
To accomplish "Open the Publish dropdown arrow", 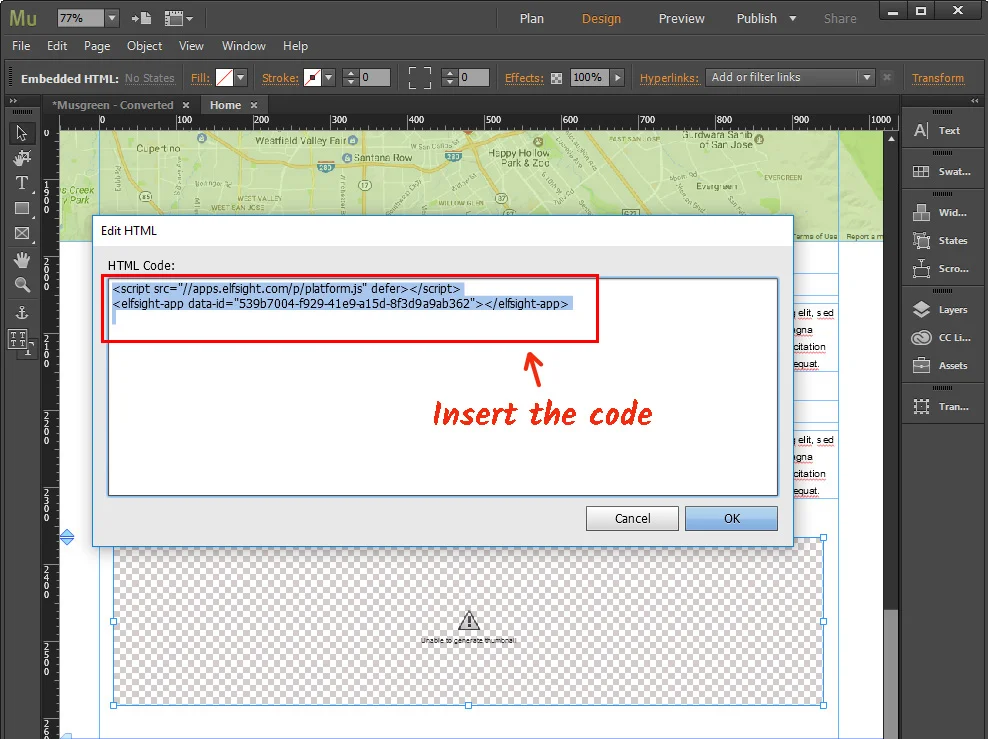I will tap(793, 18).
